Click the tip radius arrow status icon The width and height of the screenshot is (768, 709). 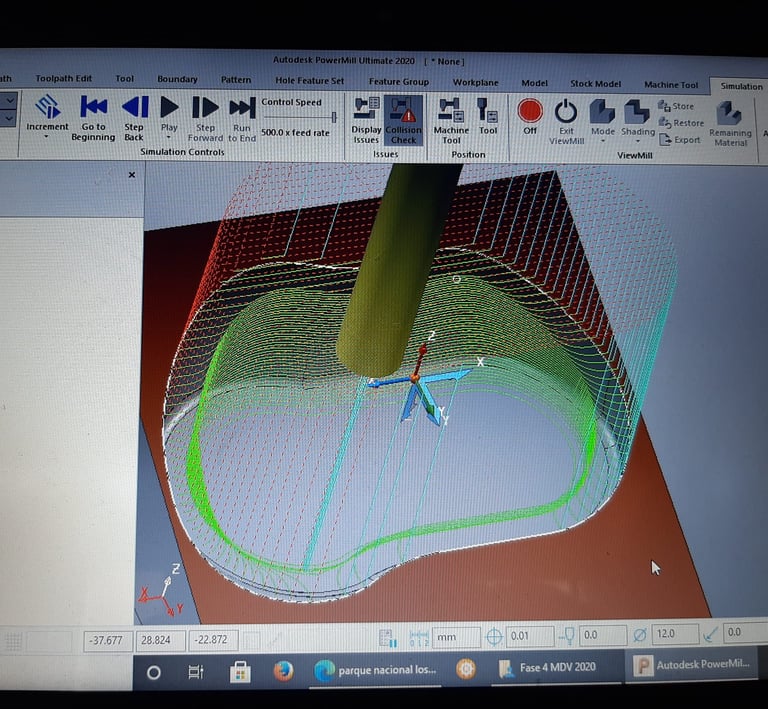[x=710, y=634]
